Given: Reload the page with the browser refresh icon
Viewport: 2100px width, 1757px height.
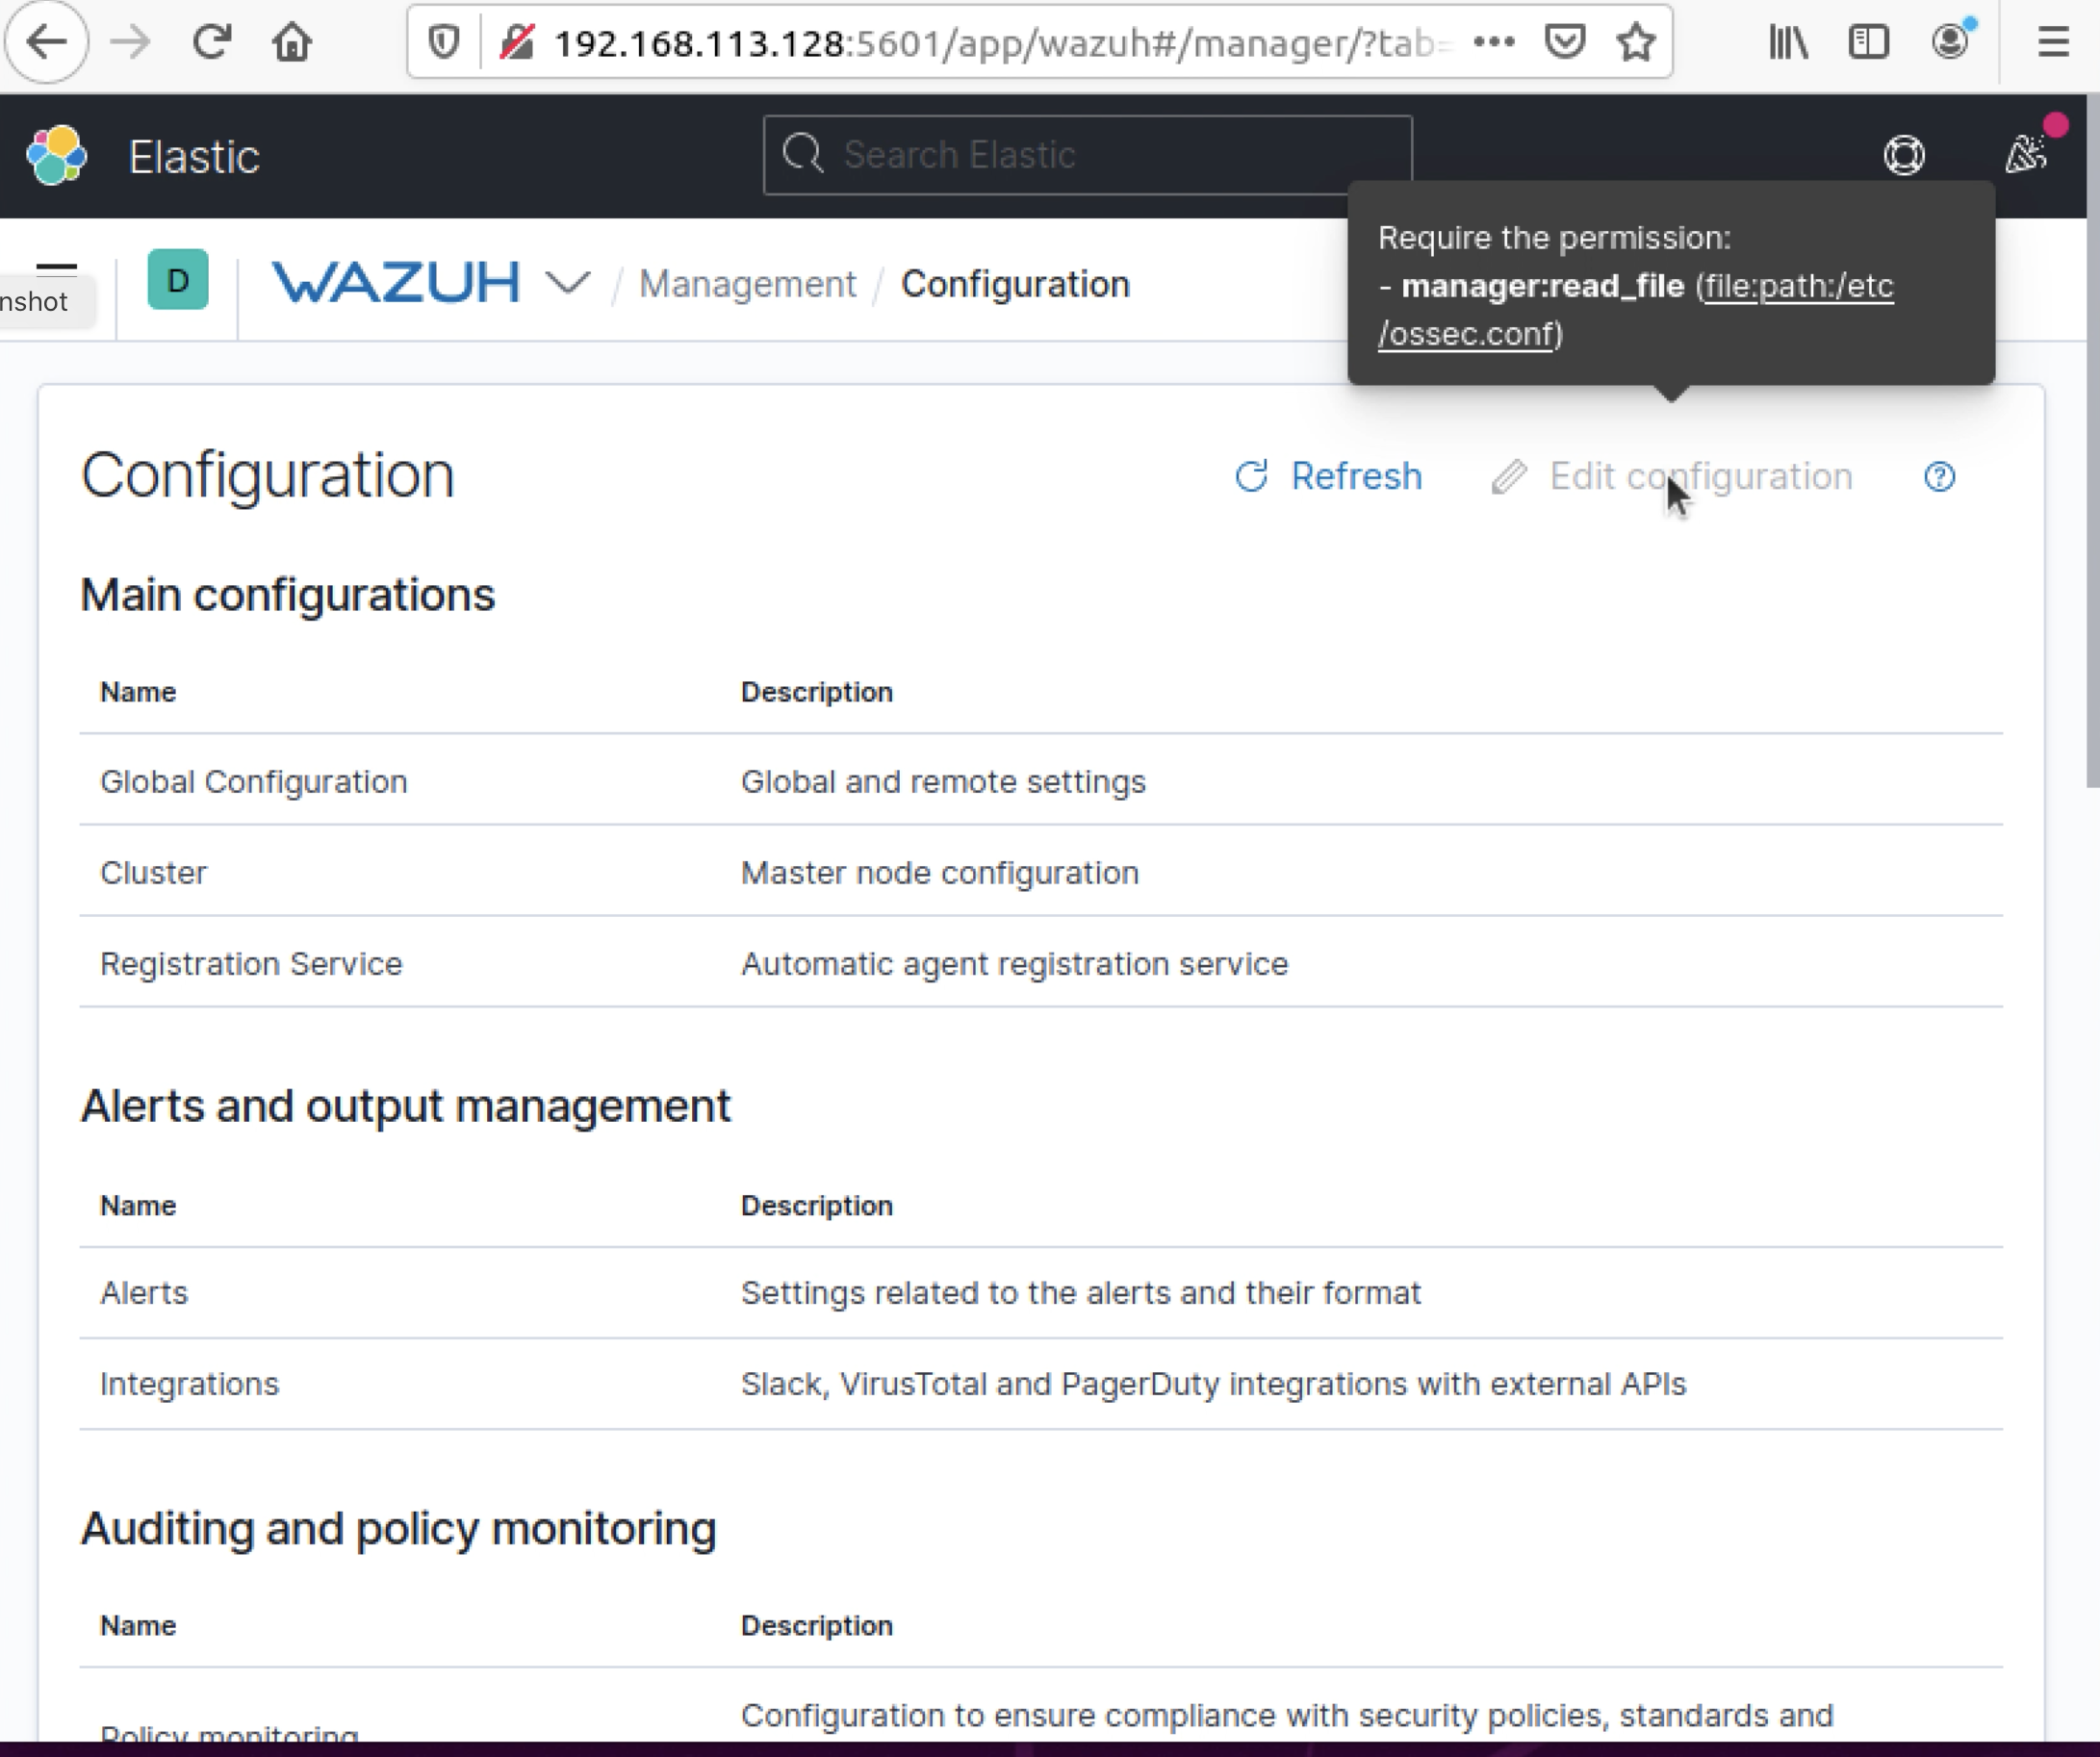Looking at the screenshot, I should click(x=211, y=41).
